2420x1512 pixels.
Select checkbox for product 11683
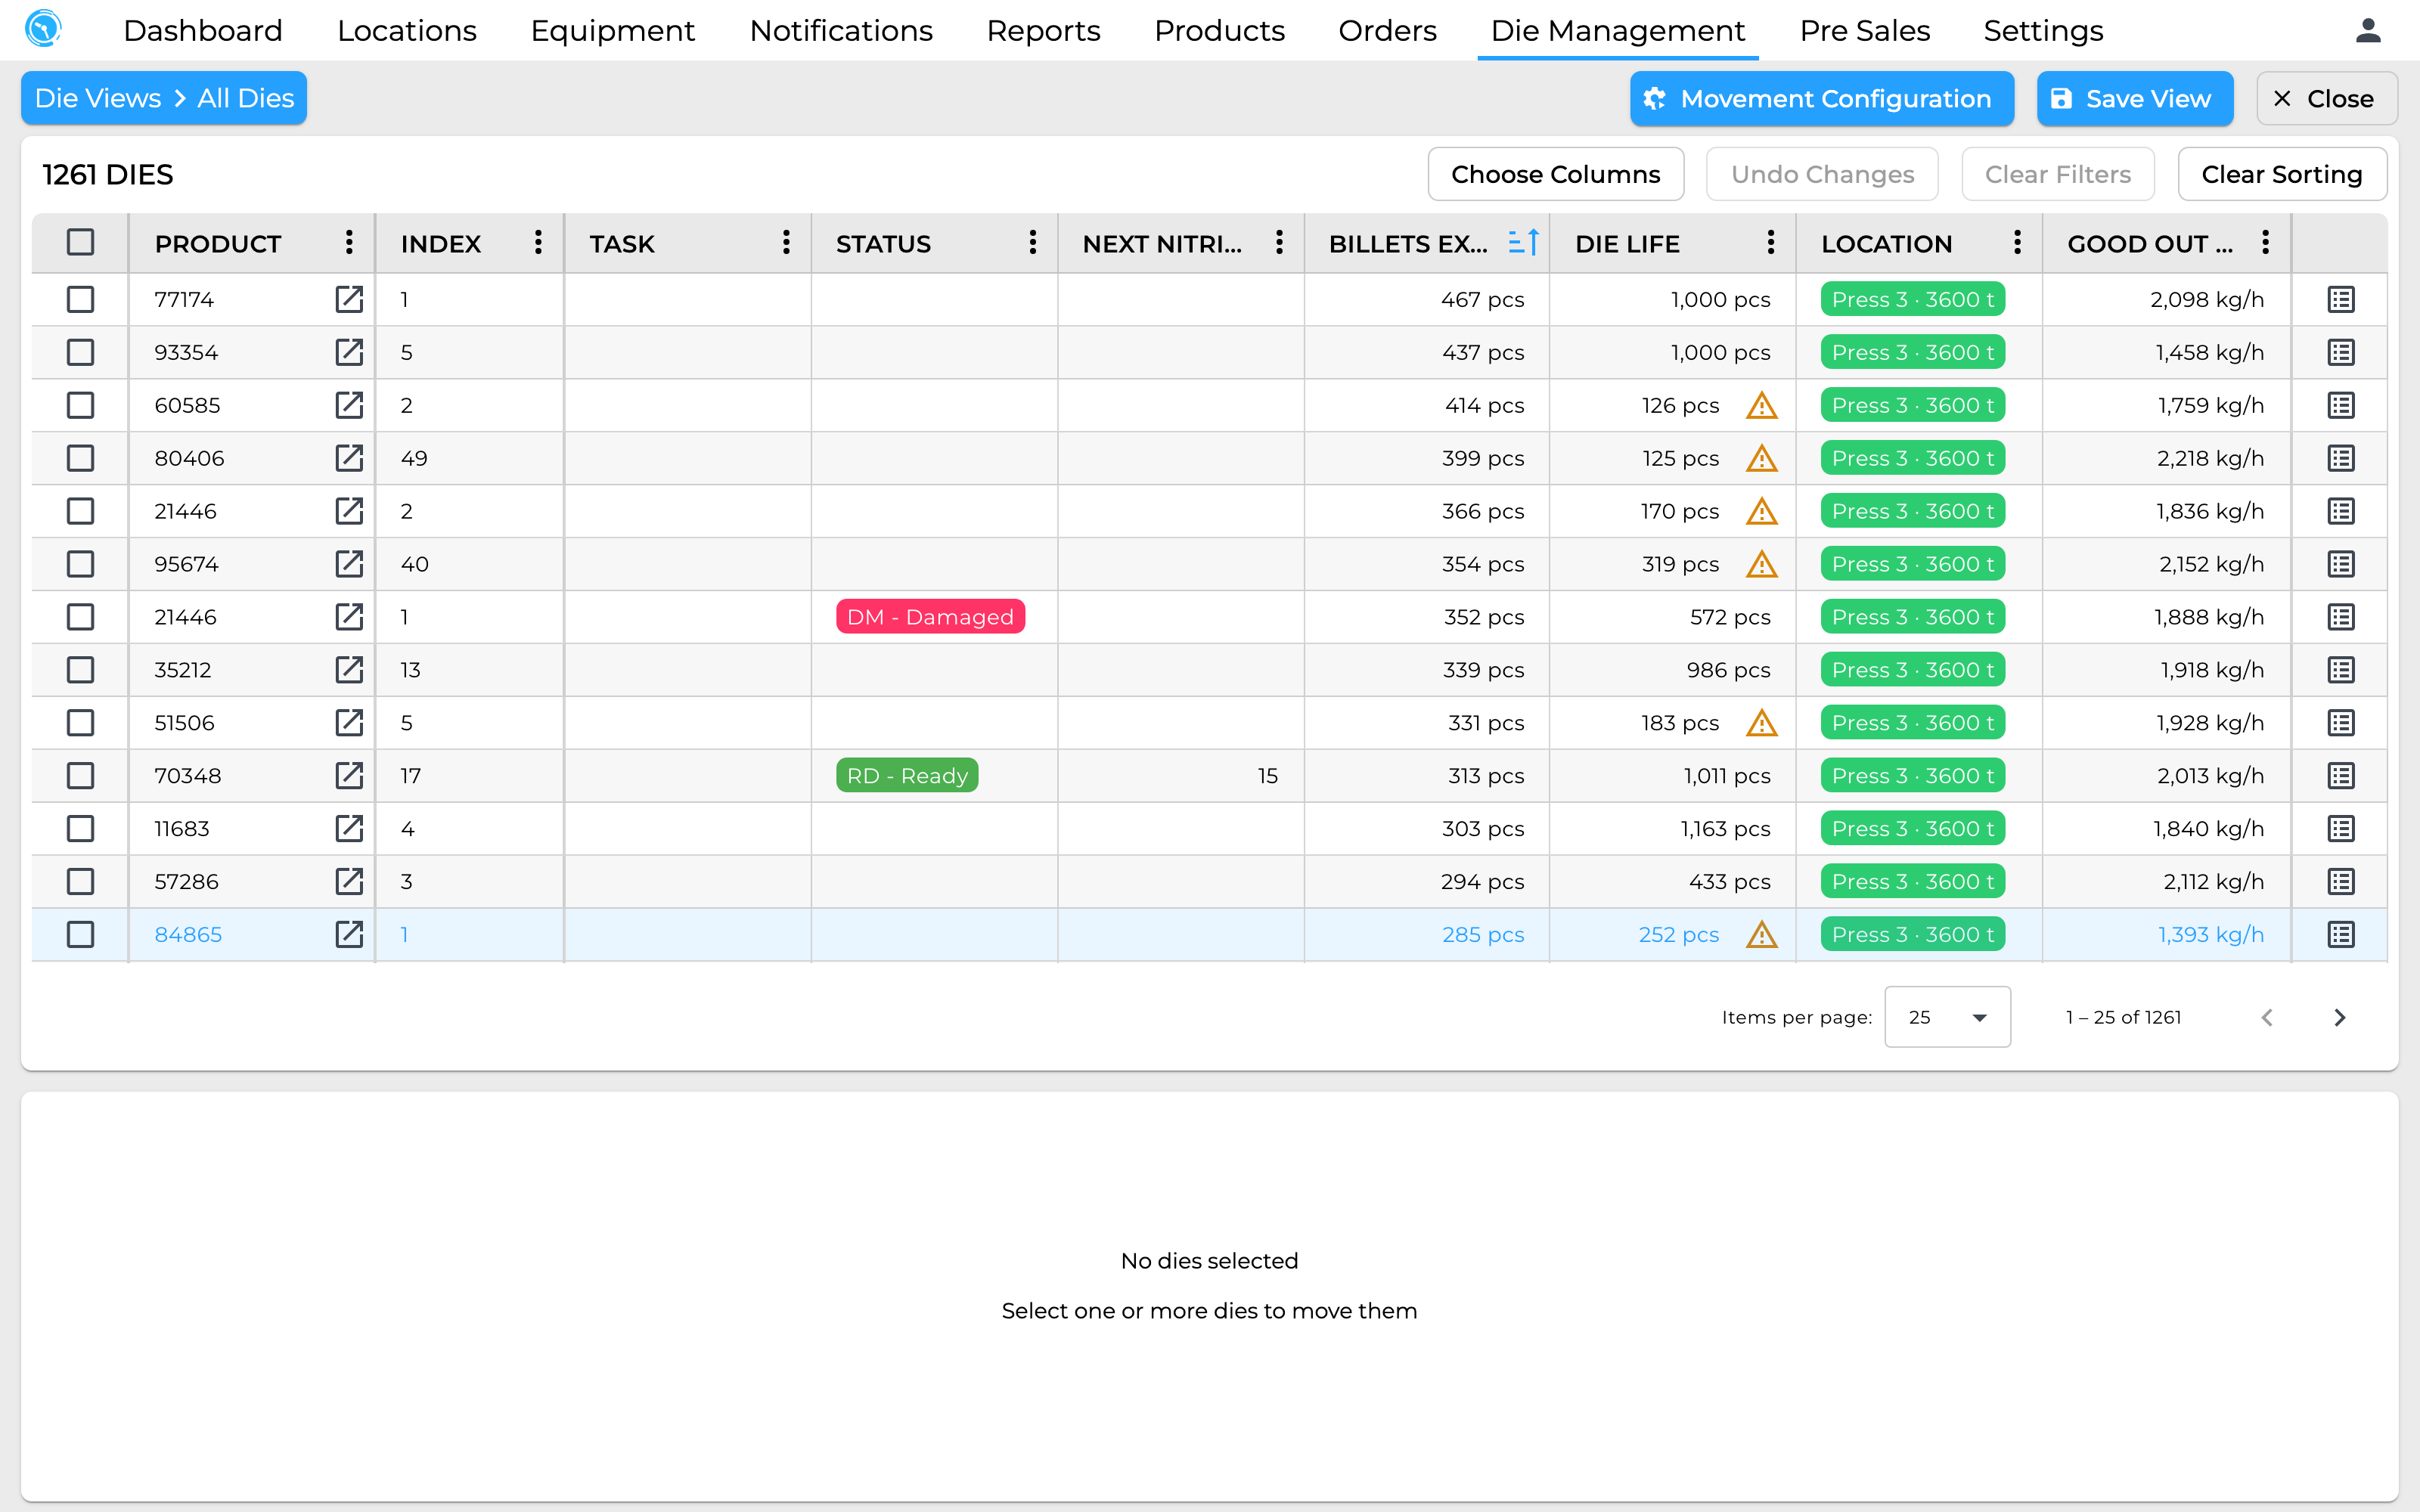pyautogui.click(x=80, y=828)
